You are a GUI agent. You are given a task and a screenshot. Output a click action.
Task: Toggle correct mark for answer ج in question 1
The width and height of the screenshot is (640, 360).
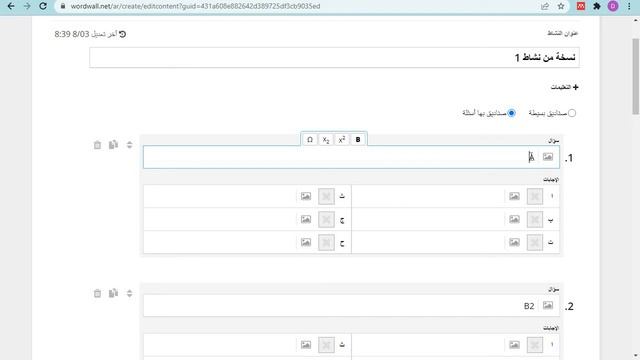point(326,220)
